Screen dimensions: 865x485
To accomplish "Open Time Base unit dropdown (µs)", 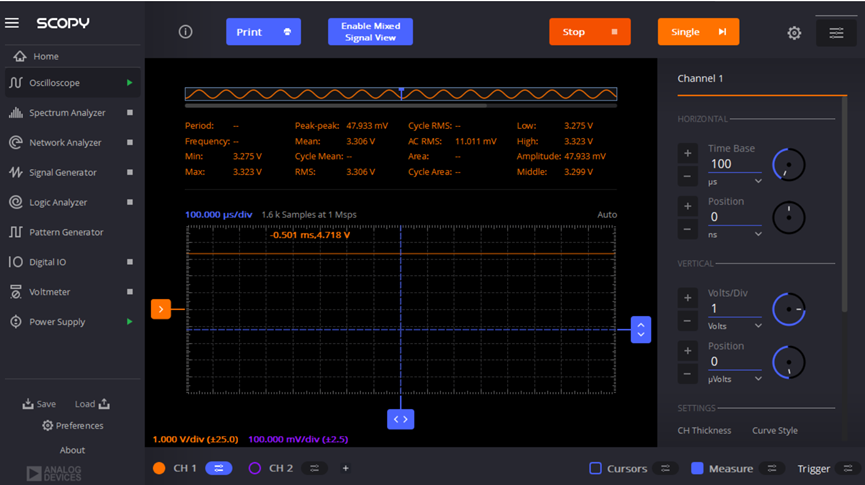I will (735, 182).
